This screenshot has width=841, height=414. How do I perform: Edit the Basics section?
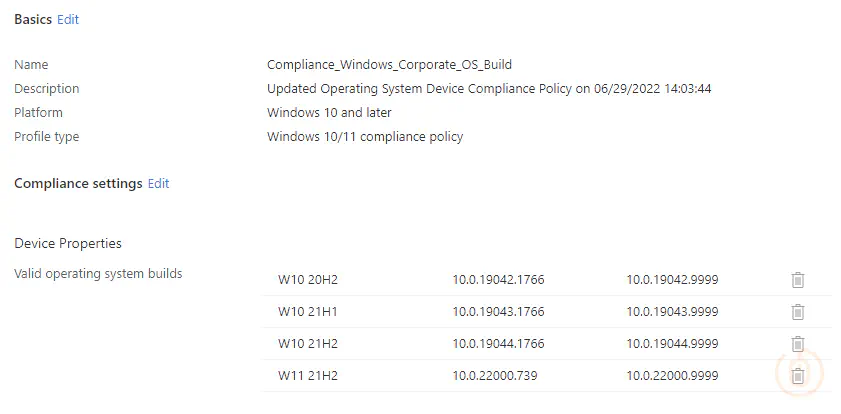pos(68,19)
